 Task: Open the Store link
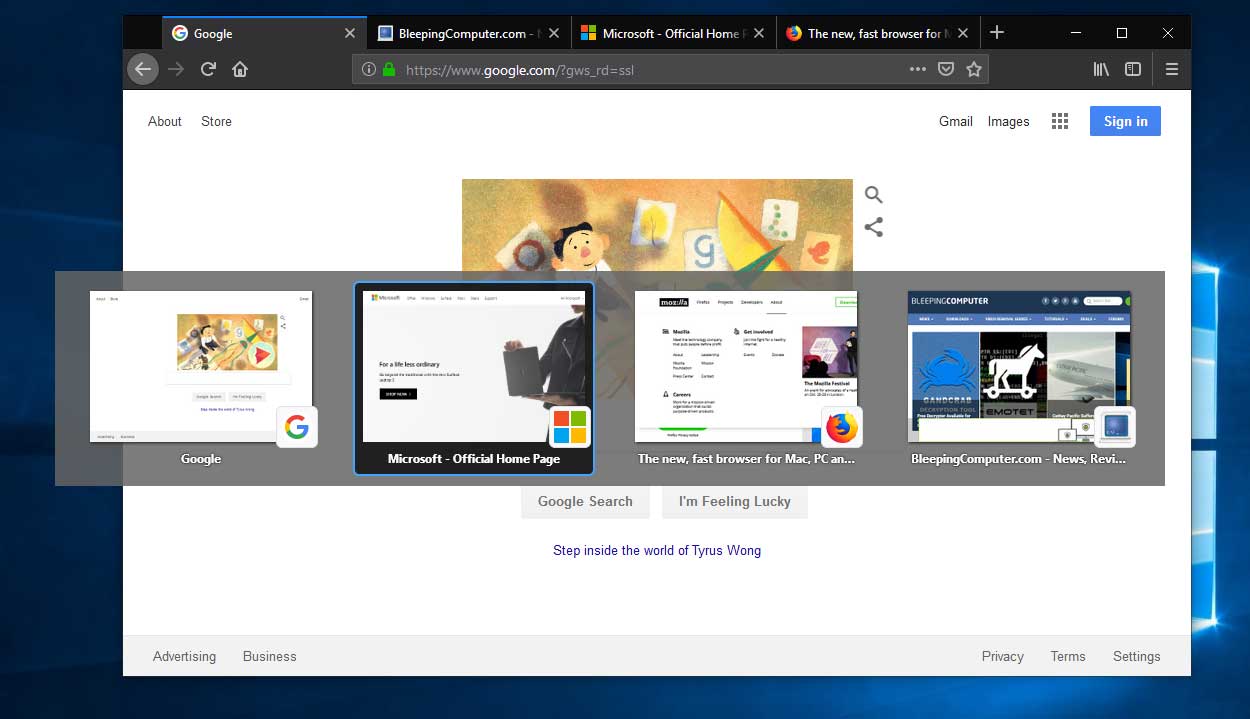click(216, 121)
